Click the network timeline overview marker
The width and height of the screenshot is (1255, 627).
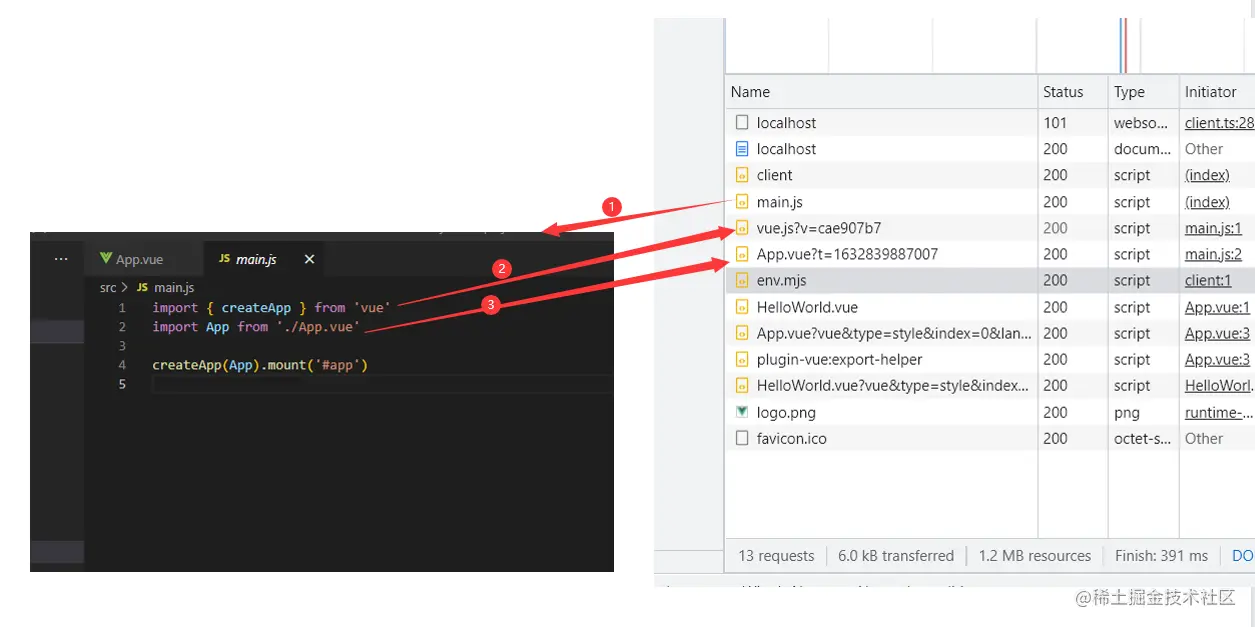pos(1124,45)
